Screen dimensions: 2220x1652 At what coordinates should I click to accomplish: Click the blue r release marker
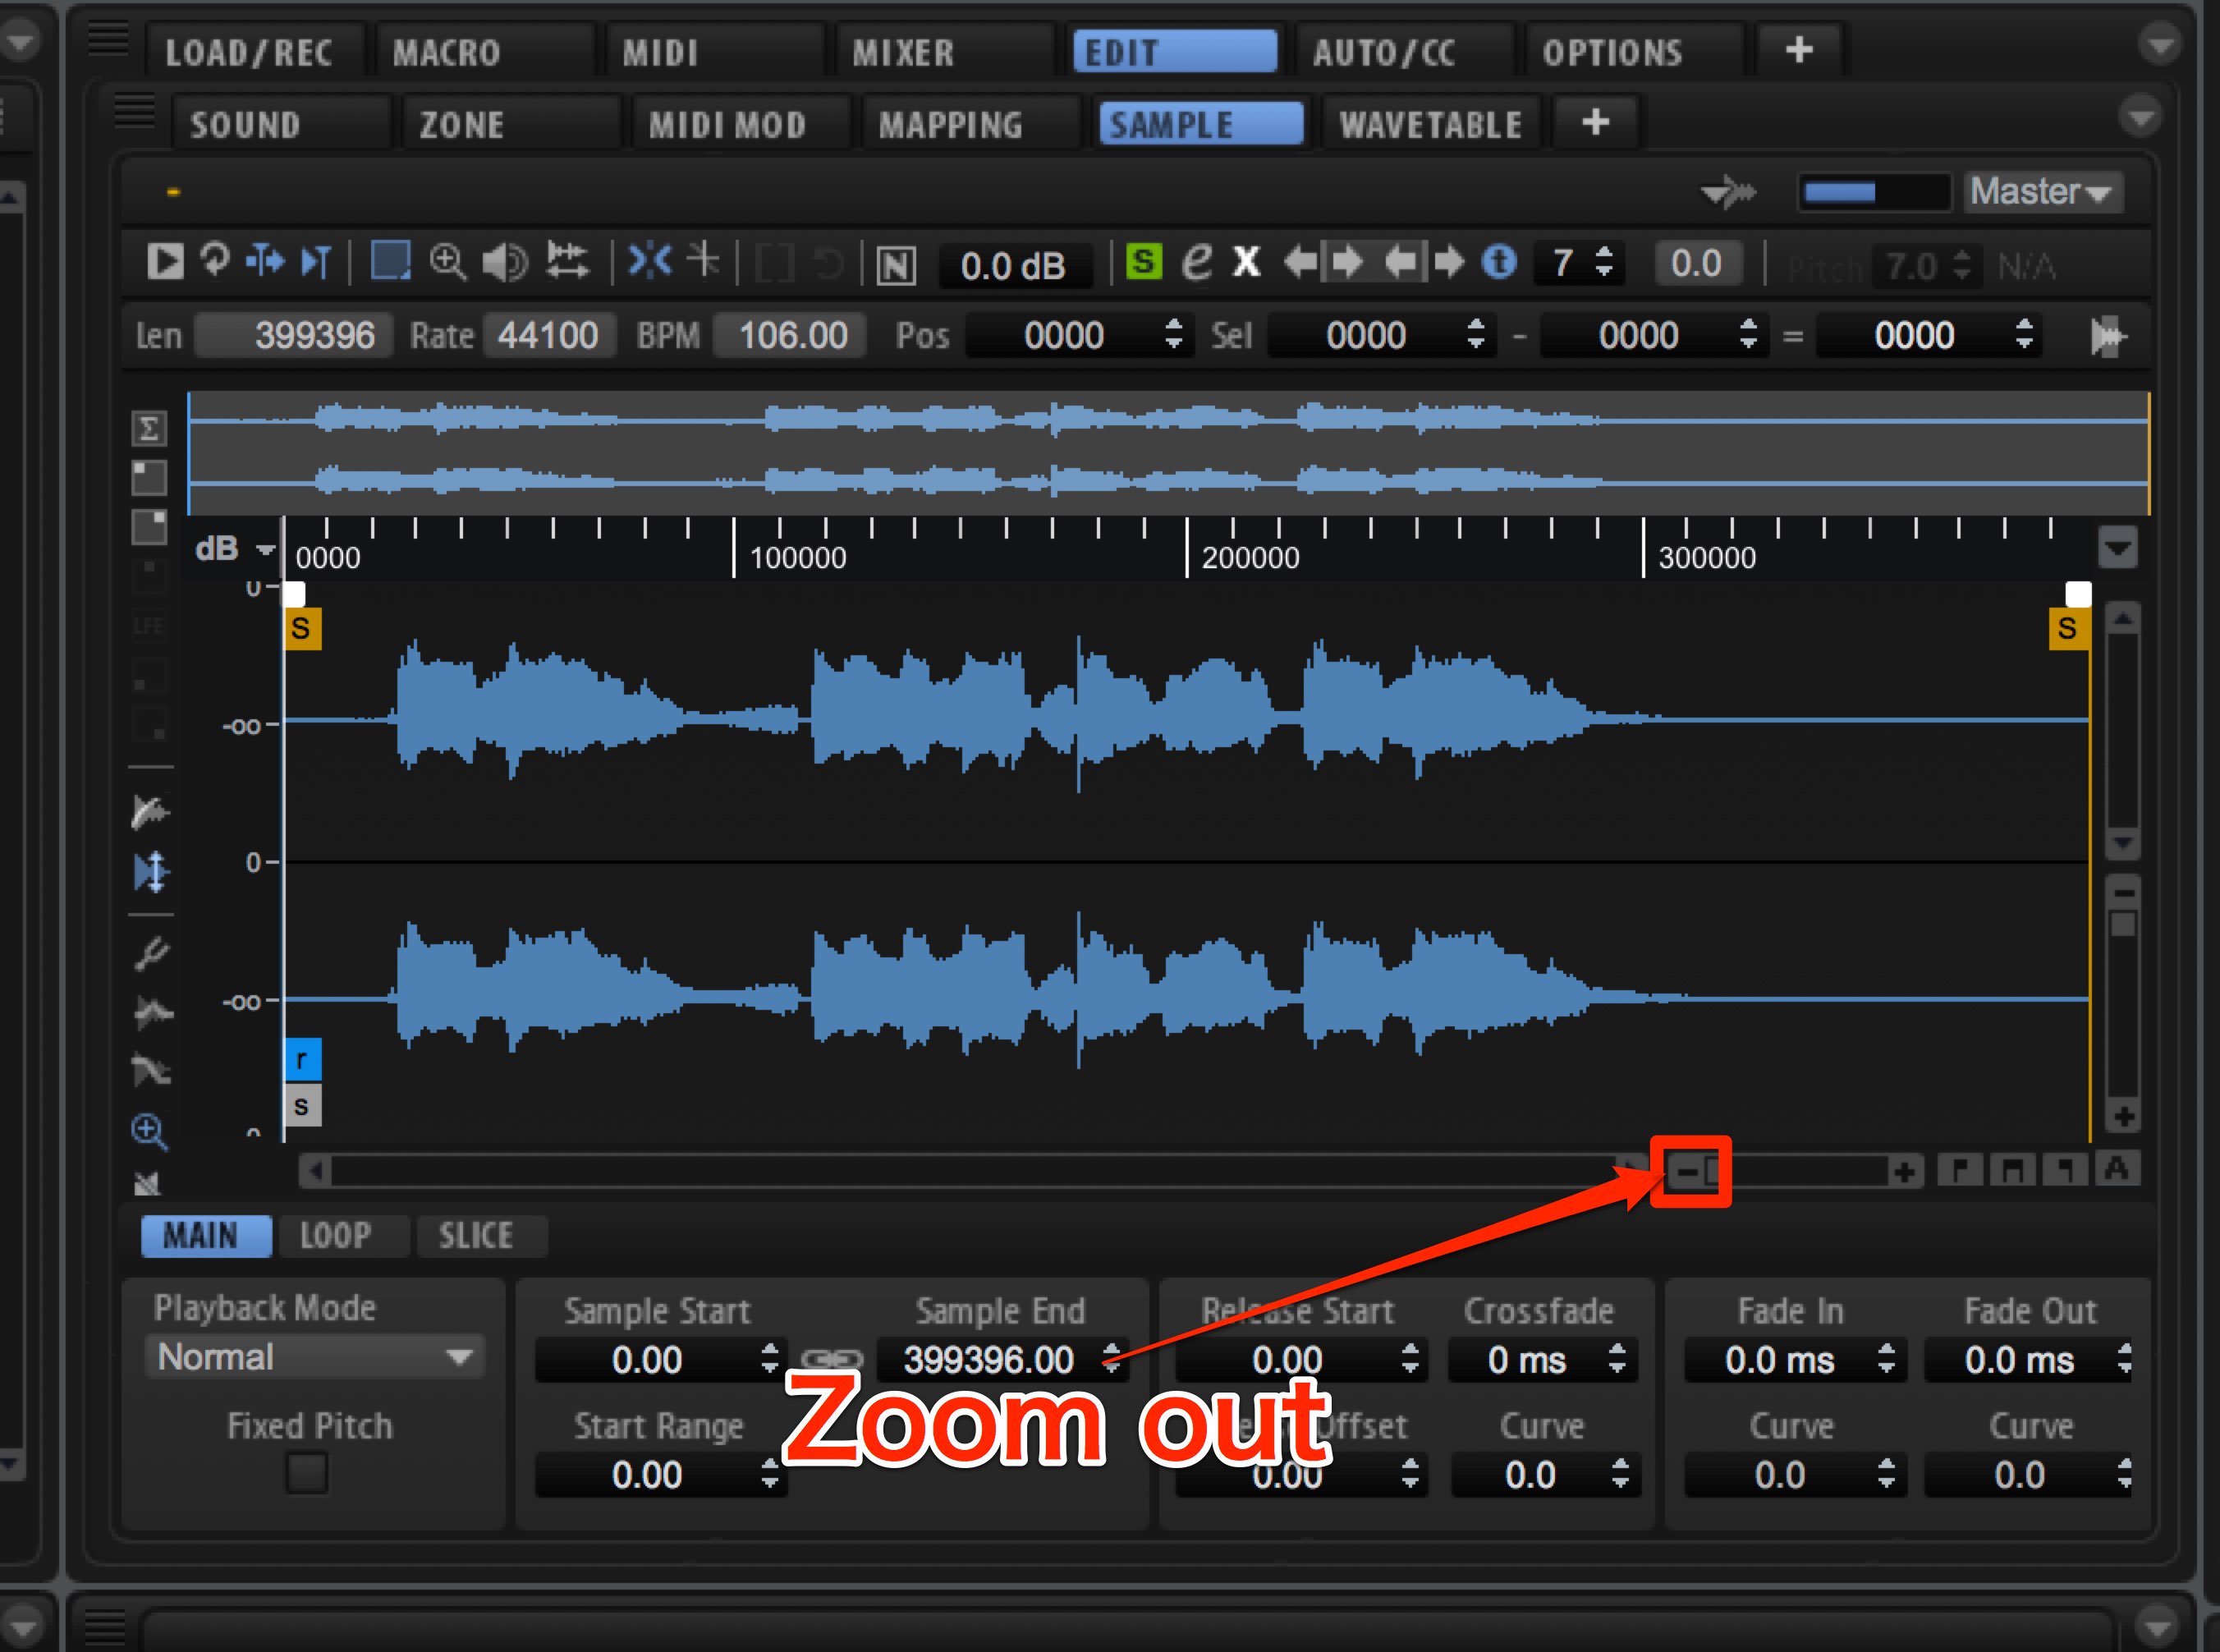click(x=303, y=1060)
